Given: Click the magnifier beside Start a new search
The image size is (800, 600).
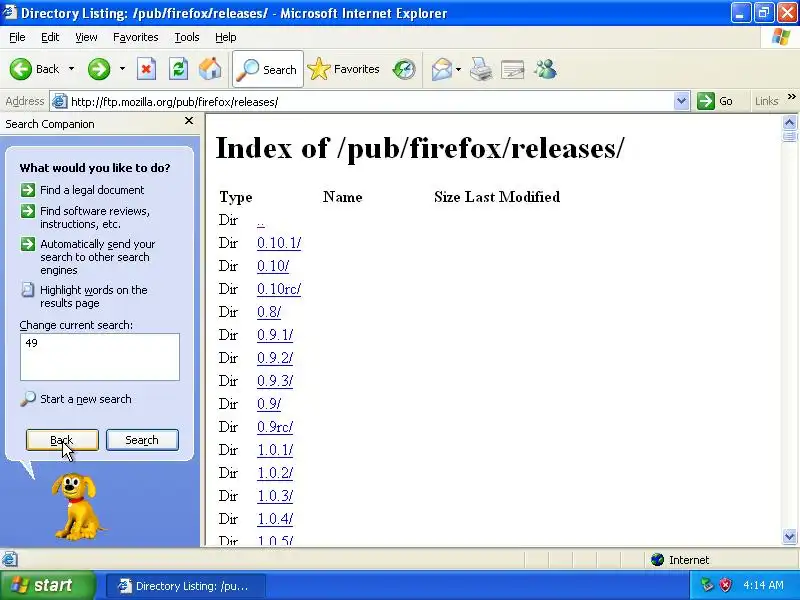Looking at the screenshot, I should [x=28, y=399].
